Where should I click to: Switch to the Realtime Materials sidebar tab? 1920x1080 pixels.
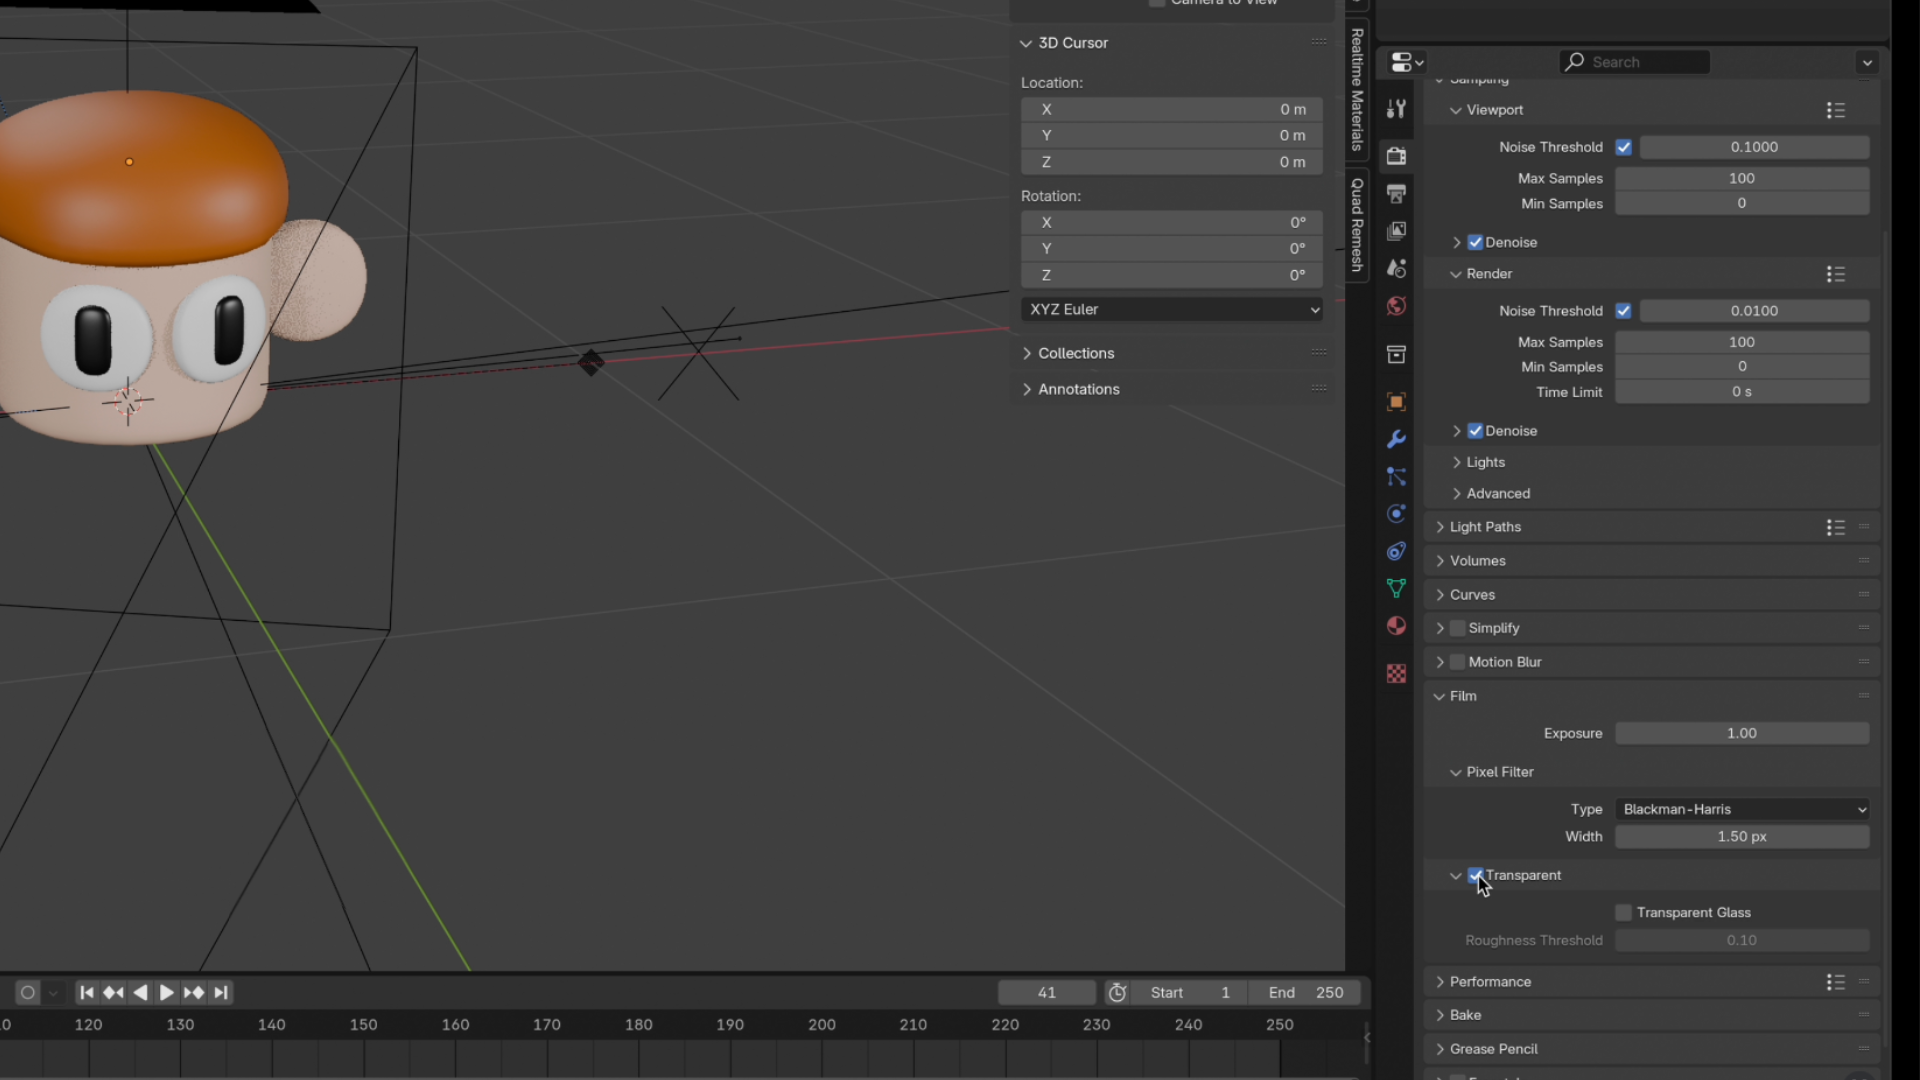click(1357, 89)
